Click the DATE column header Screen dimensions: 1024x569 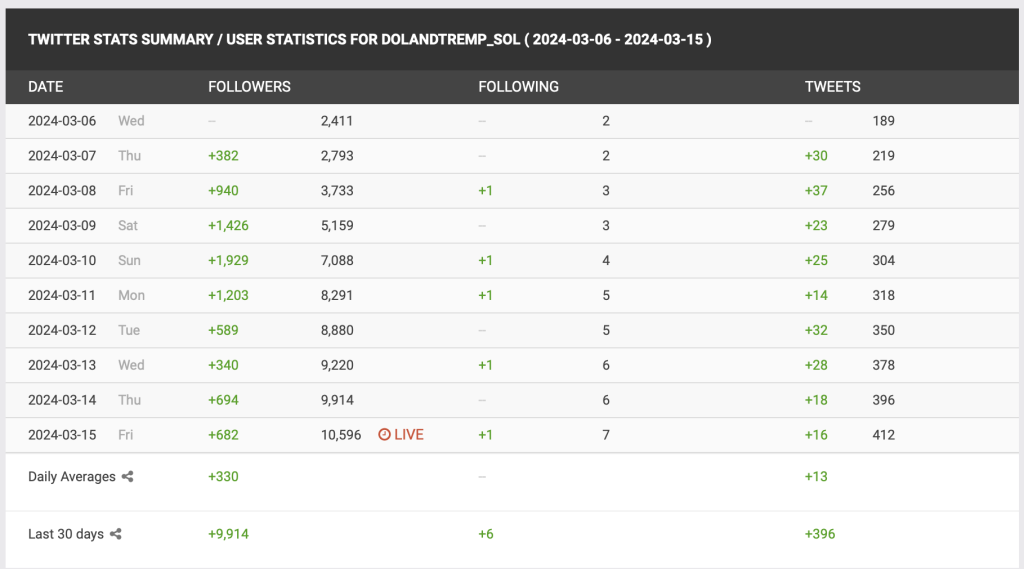tap(46, 87)
